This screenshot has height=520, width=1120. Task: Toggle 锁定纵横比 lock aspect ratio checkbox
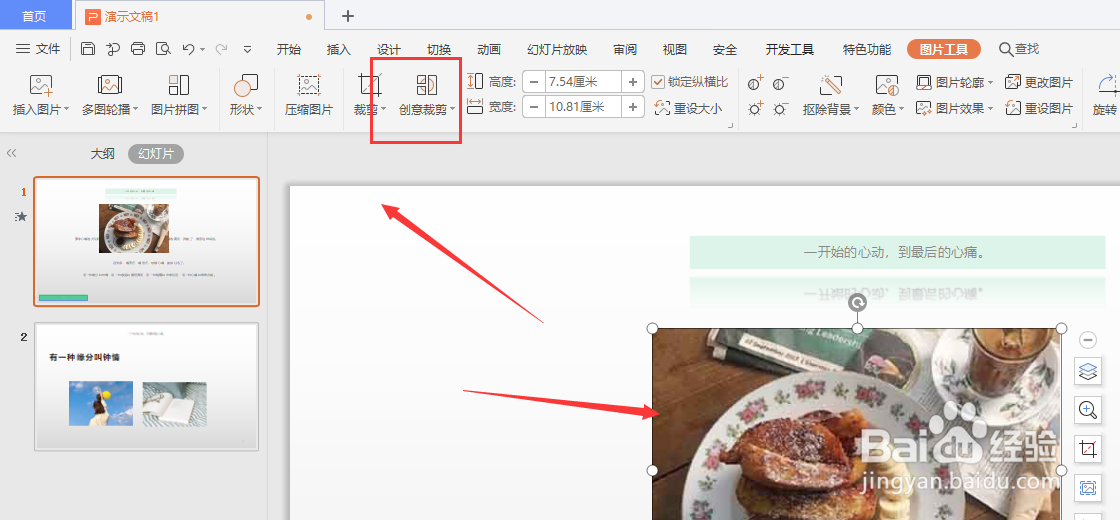(658, 82)
